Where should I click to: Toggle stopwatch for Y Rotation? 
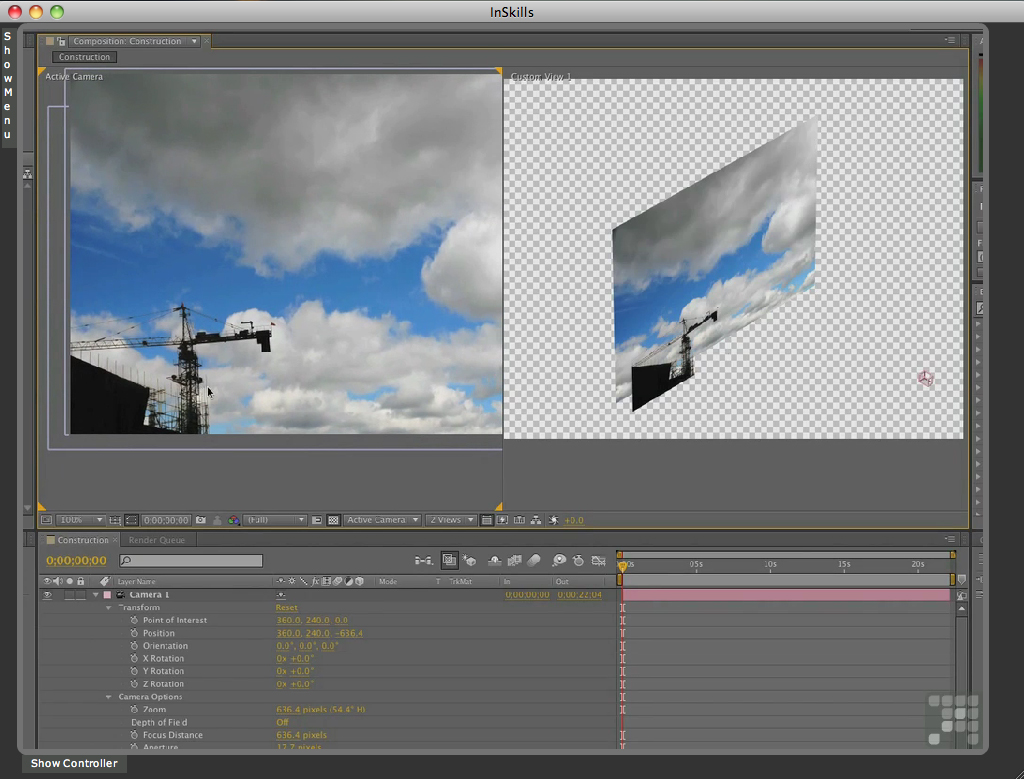pyautogui.click(x=134, y=671)
